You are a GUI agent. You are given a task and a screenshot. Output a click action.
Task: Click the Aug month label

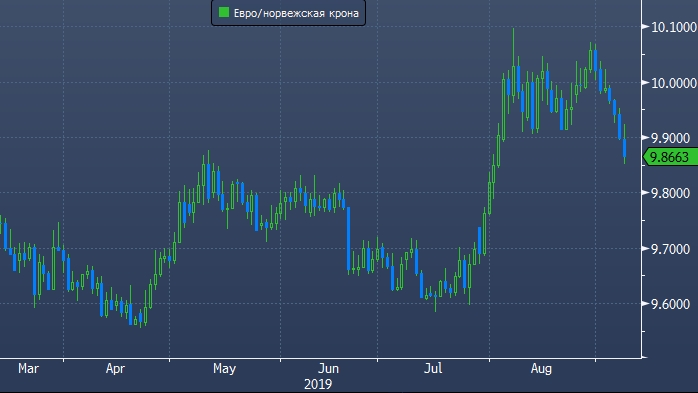[541, 369]
